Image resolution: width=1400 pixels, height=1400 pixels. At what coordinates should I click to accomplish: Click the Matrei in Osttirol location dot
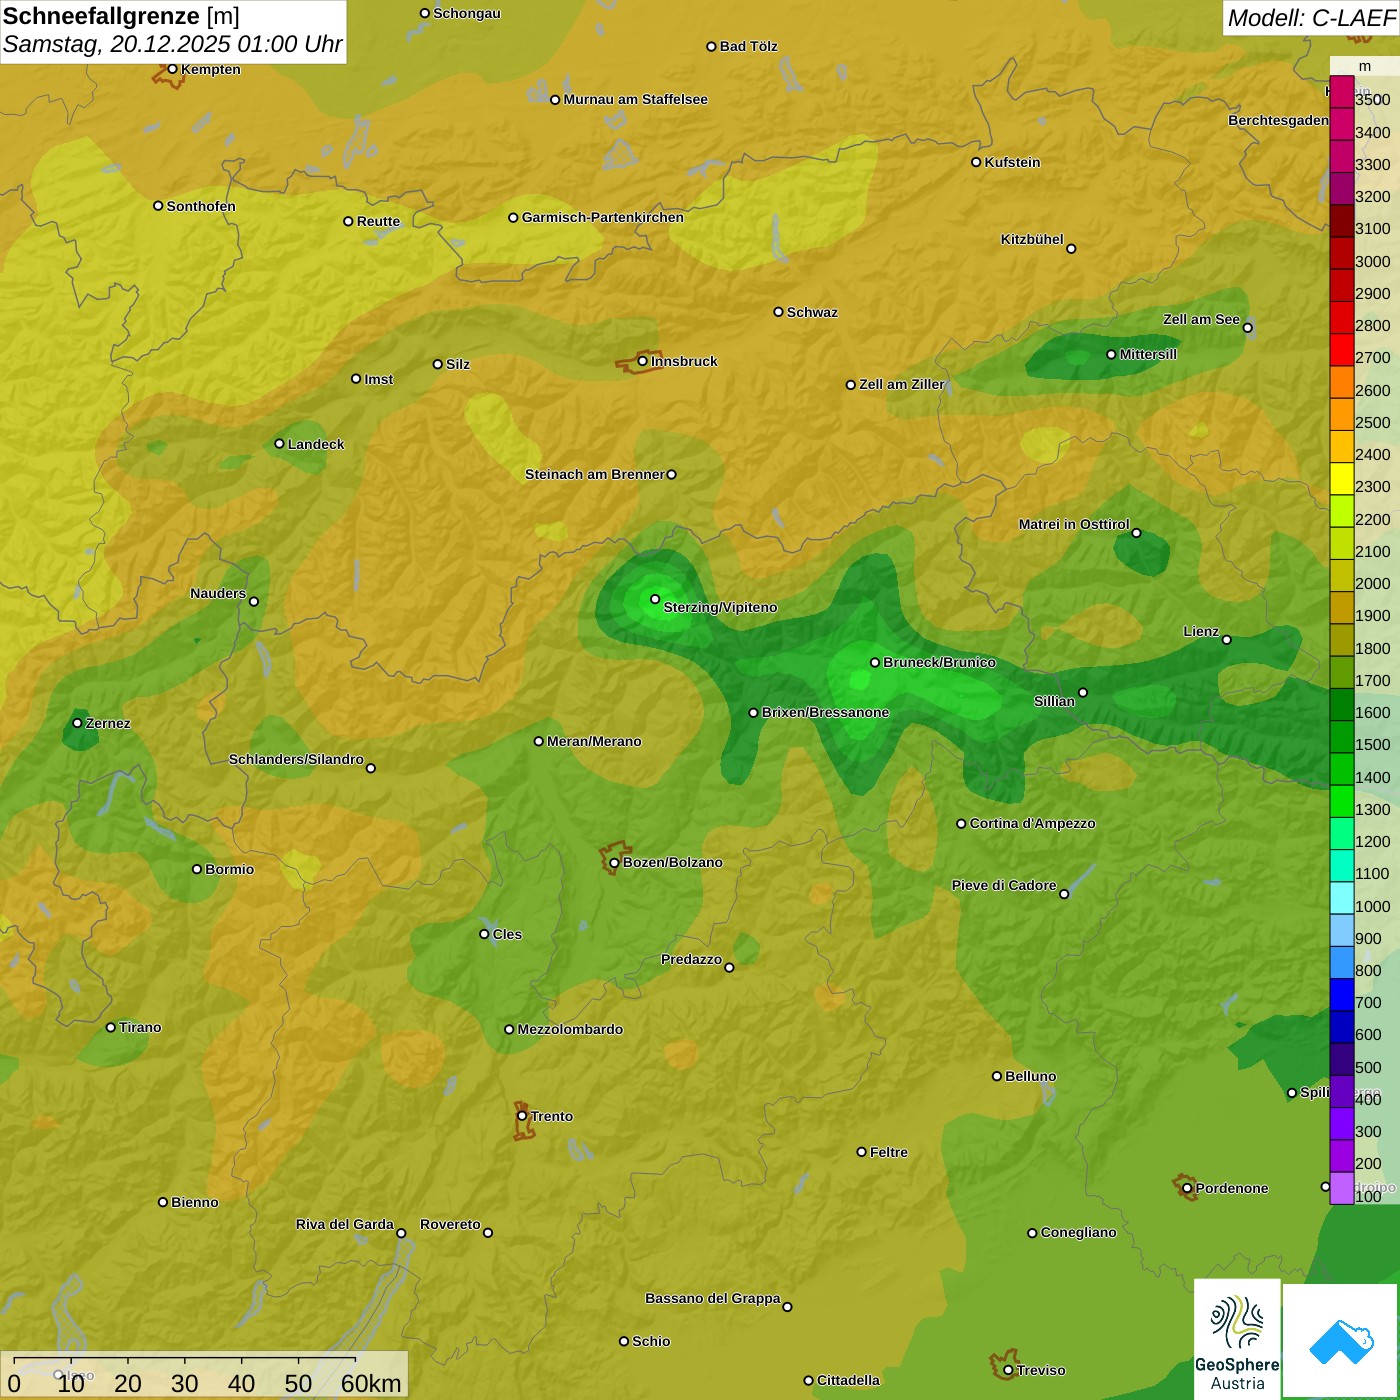tap(1136, 533)
